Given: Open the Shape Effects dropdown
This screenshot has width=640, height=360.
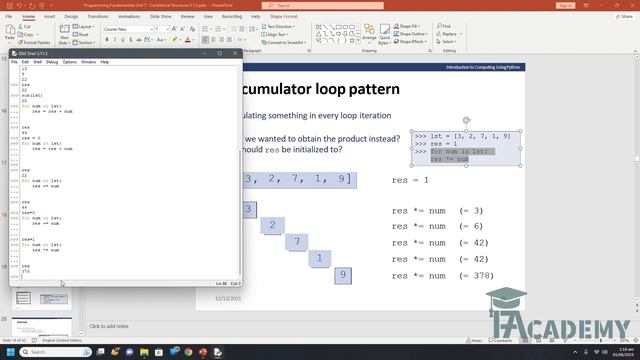Looking at the screenshot, I should (411, 42).
